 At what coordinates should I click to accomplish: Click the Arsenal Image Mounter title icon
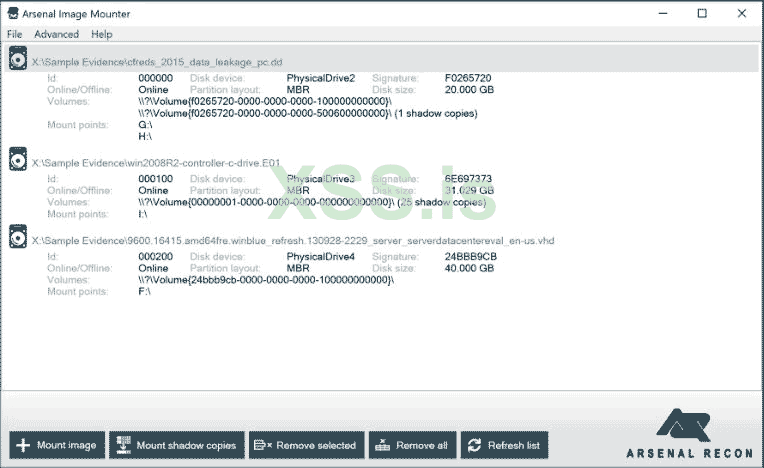tap(13, 14)
